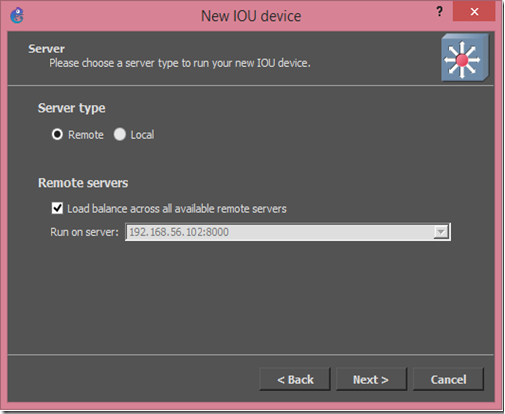Click the 'Run on server:' field label

coord(84,232)
